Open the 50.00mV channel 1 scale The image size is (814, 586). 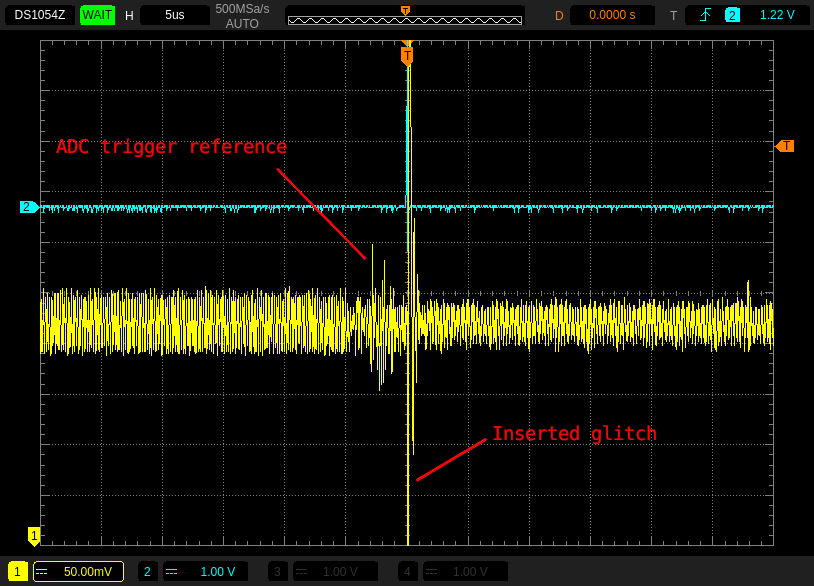click(x=88, y=572)
